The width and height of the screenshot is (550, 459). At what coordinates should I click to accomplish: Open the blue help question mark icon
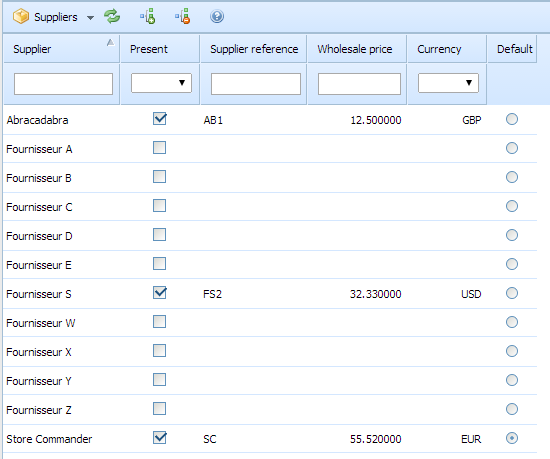pos(217,16)
